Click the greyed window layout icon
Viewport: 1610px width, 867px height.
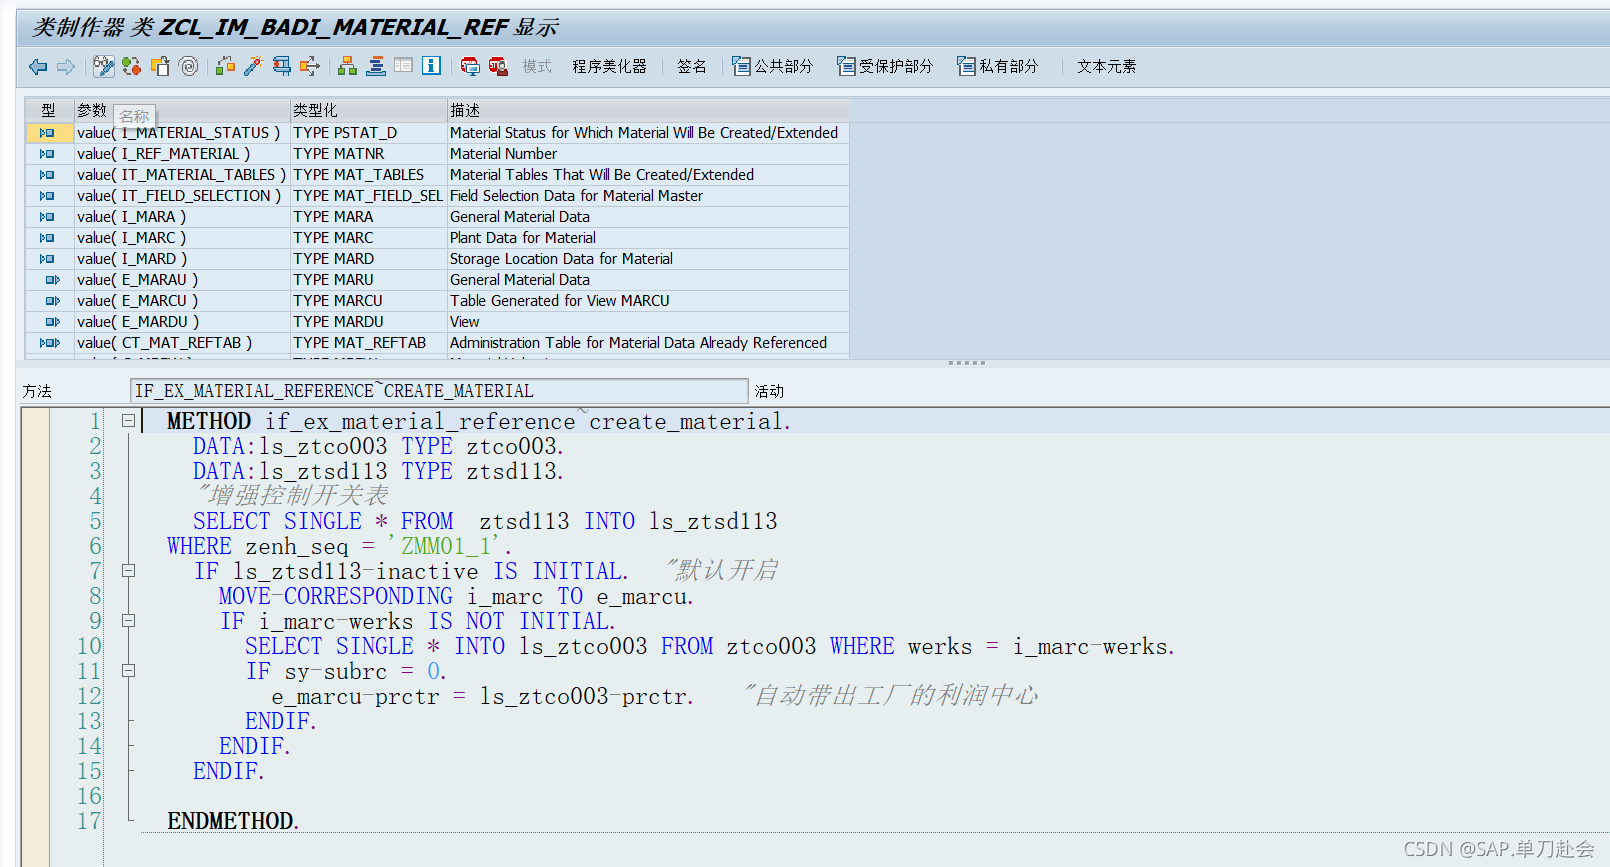tap(404, 67)
